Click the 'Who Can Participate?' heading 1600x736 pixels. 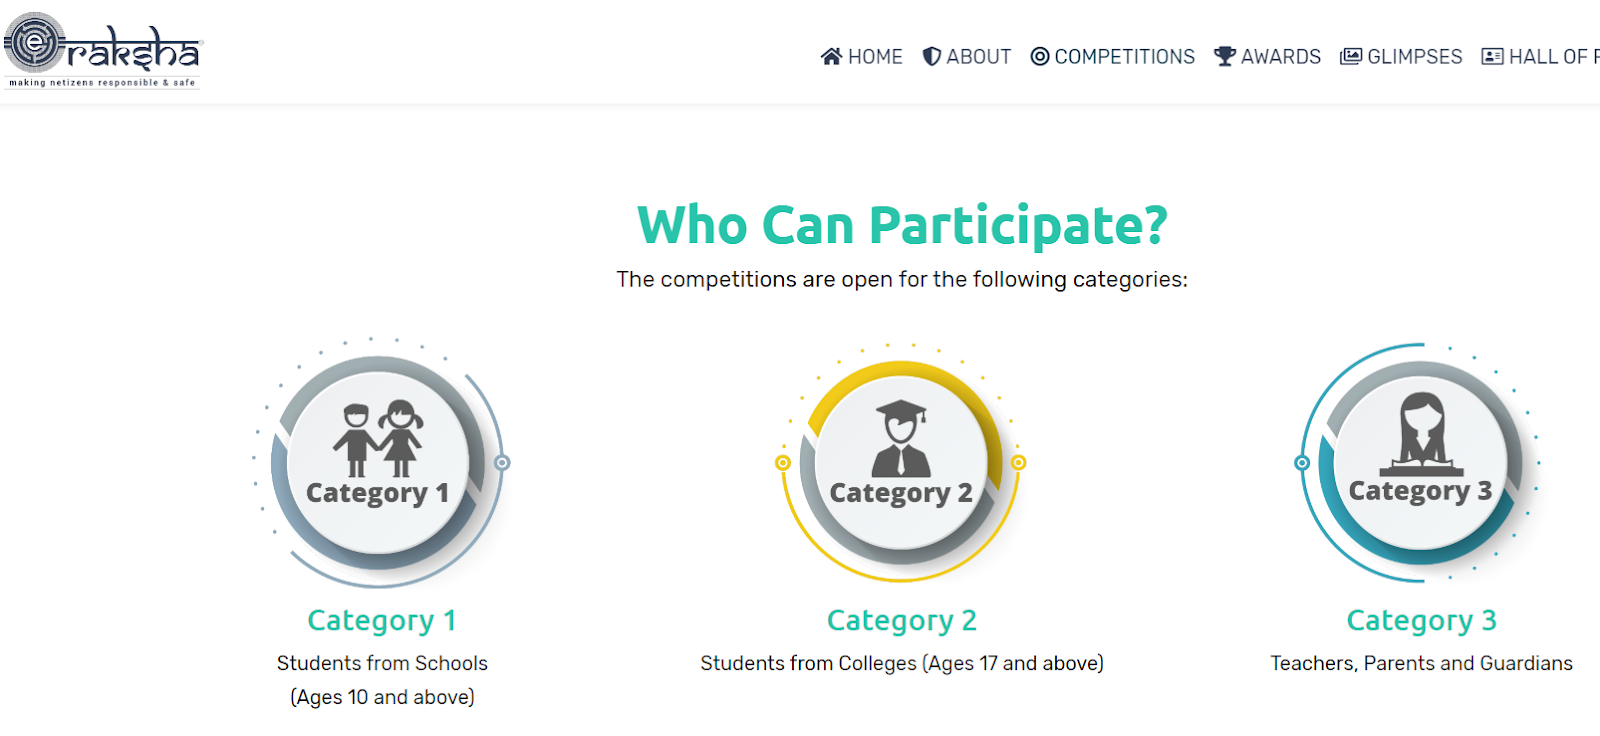click(902, 225)
